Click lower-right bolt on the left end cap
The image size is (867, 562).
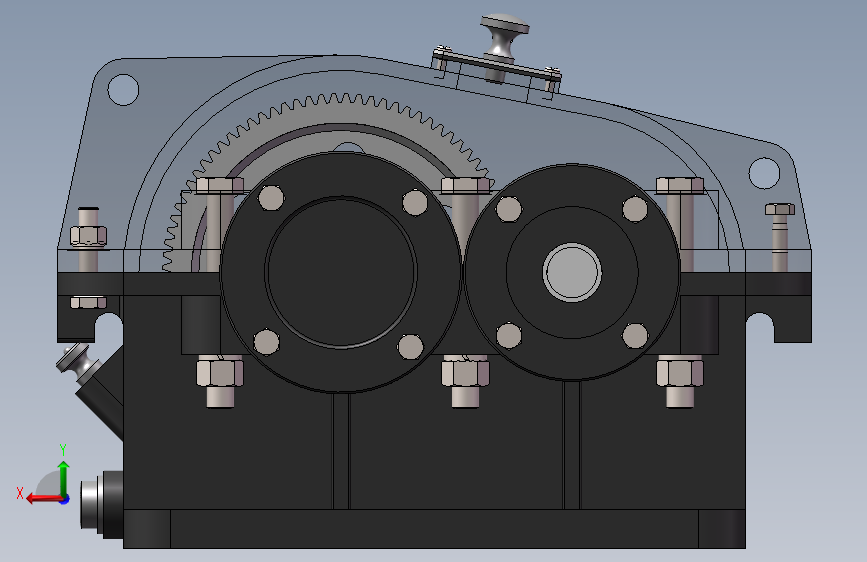[x=410, y=347]
